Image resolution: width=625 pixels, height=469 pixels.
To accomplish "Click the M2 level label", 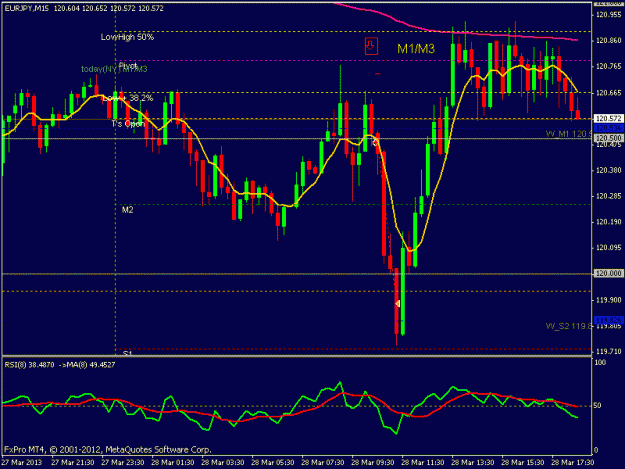I will (x=128, y=210).
